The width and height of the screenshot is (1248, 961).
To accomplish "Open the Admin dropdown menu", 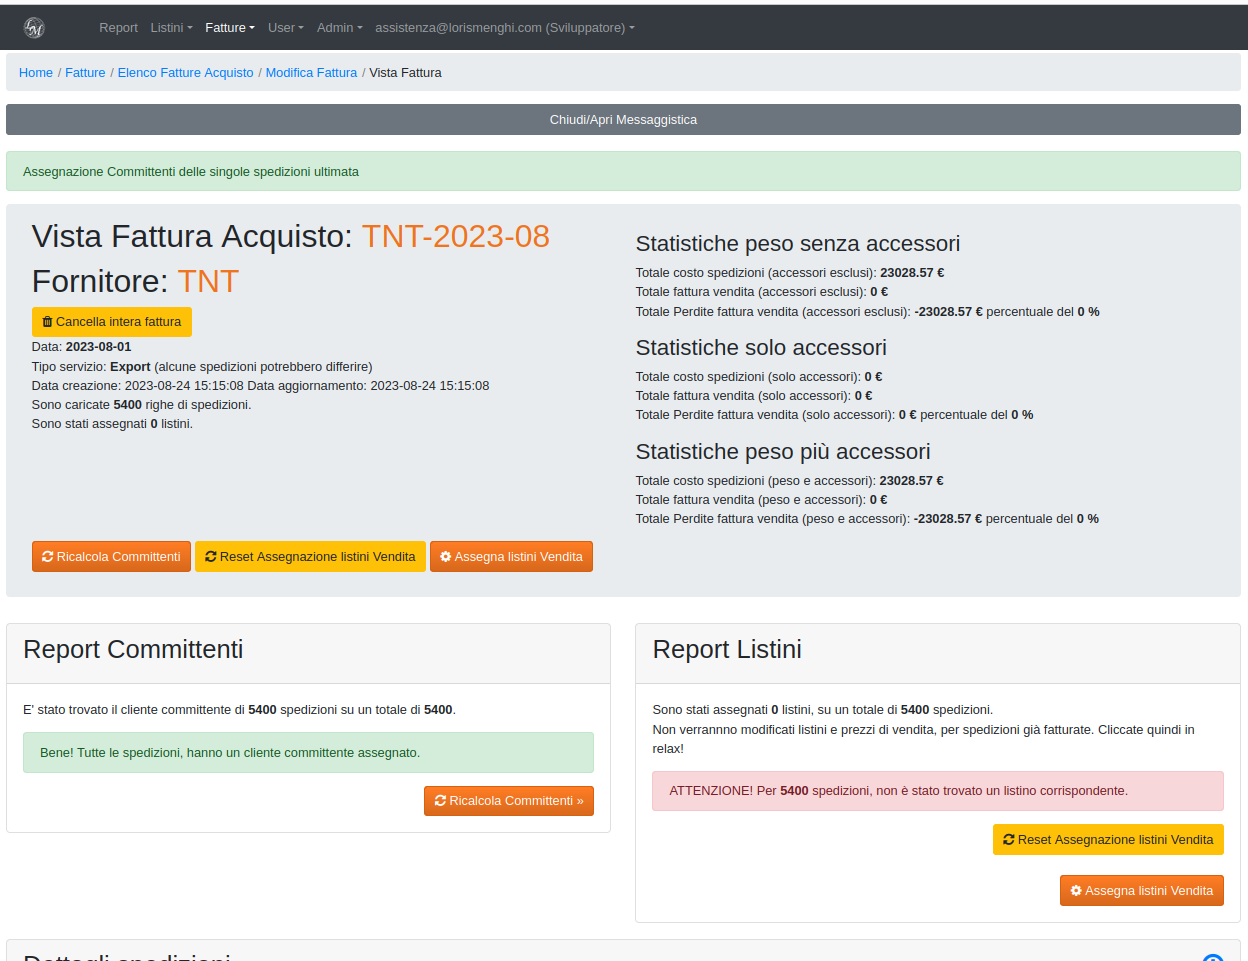I will coord(339,28).
